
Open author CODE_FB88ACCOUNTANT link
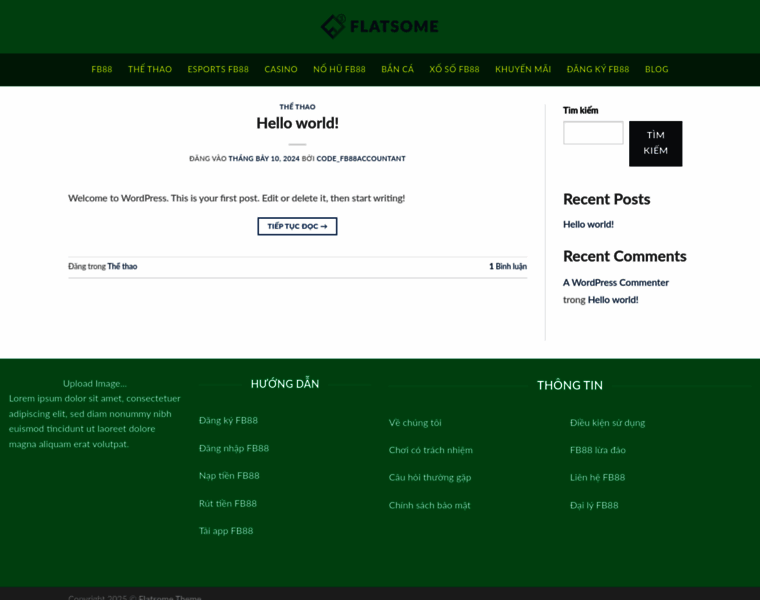click(x=361, y=158)
